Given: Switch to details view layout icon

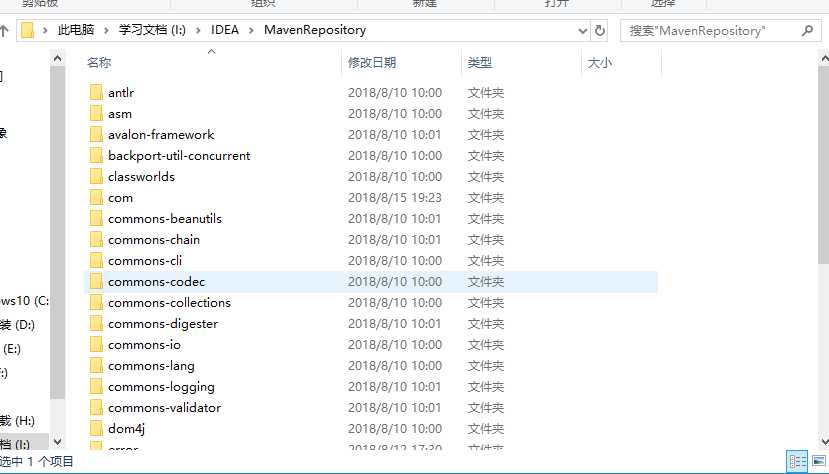Looking at the screenshot, I should [797, 461].
